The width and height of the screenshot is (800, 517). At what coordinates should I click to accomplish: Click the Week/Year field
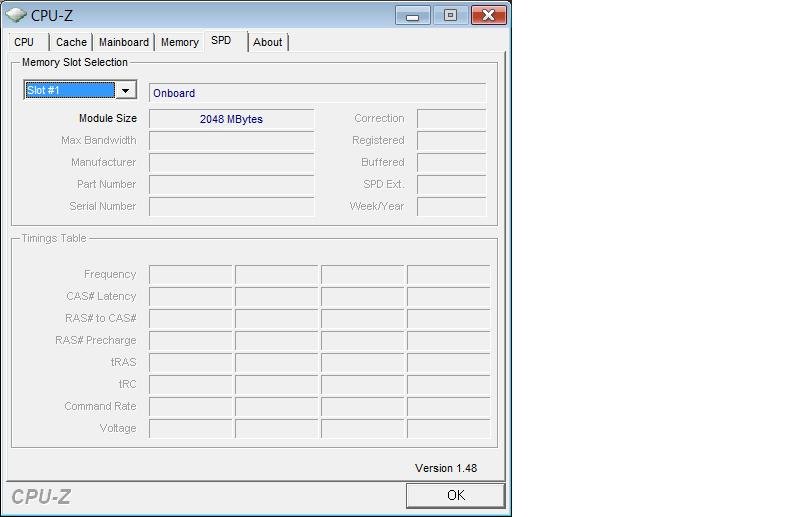click(452, 207)
